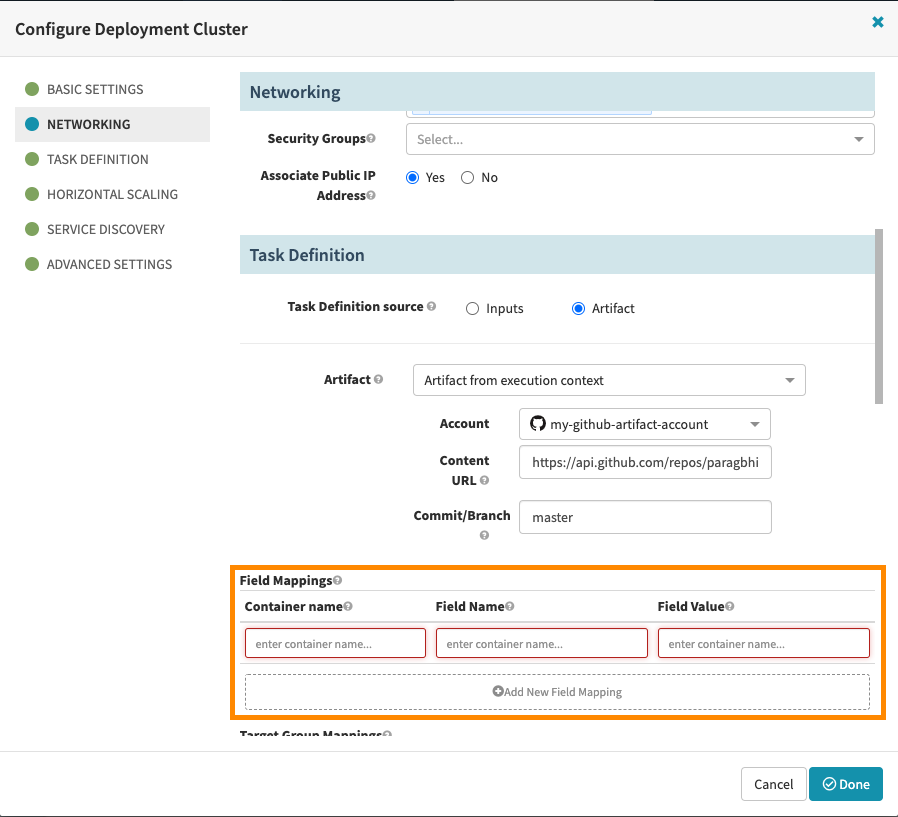
Task: Click the Done button
Action: (x=845, y=784)
